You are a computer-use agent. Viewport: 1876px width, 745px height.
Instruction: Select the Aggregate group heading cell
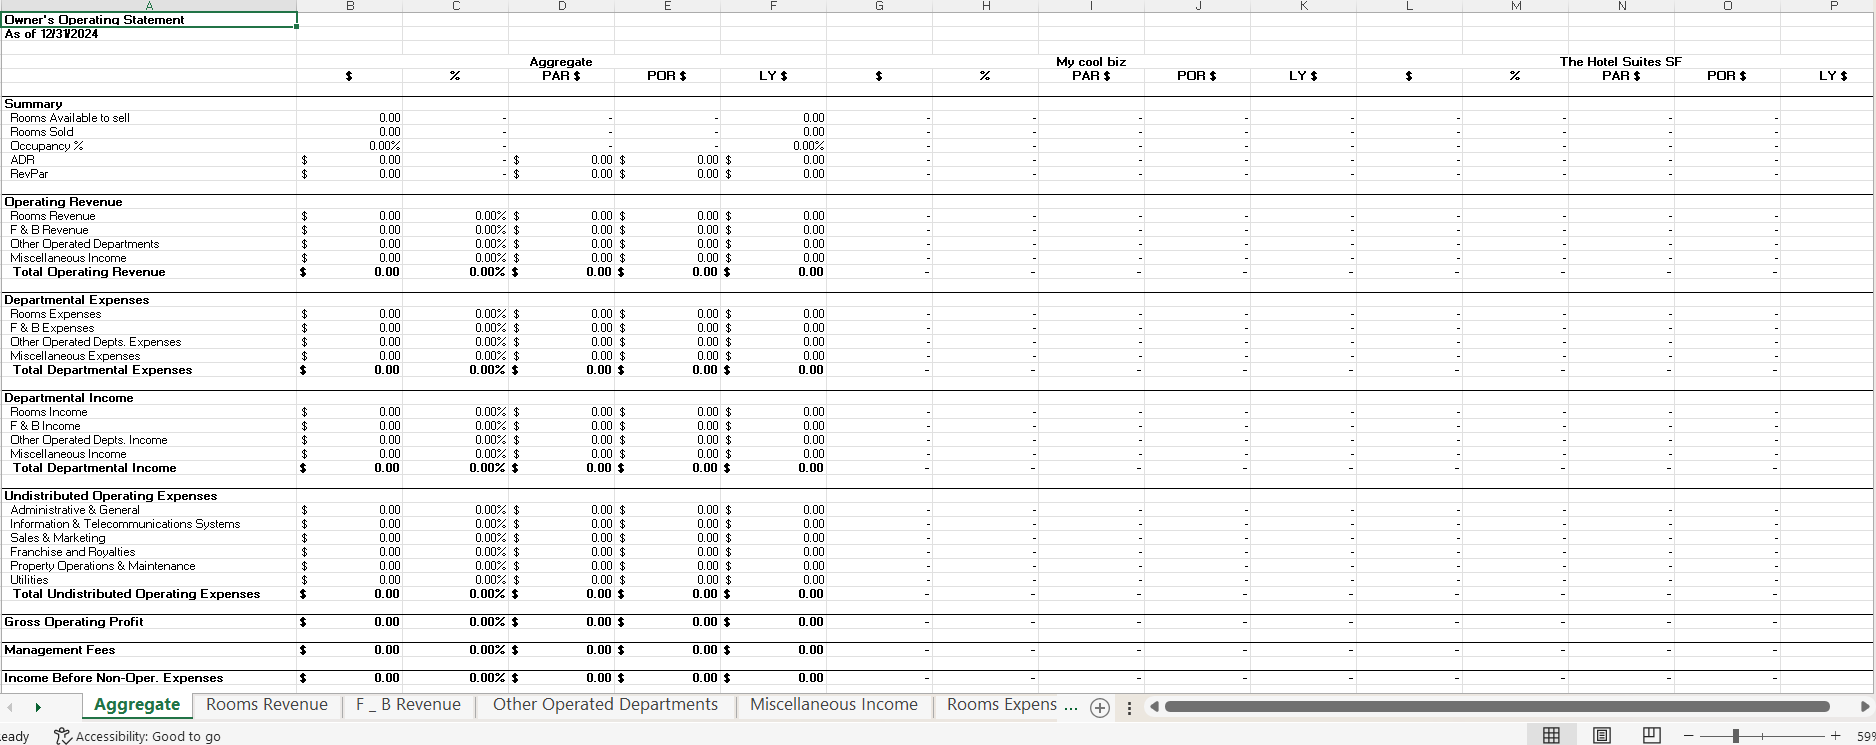[561, 62]
